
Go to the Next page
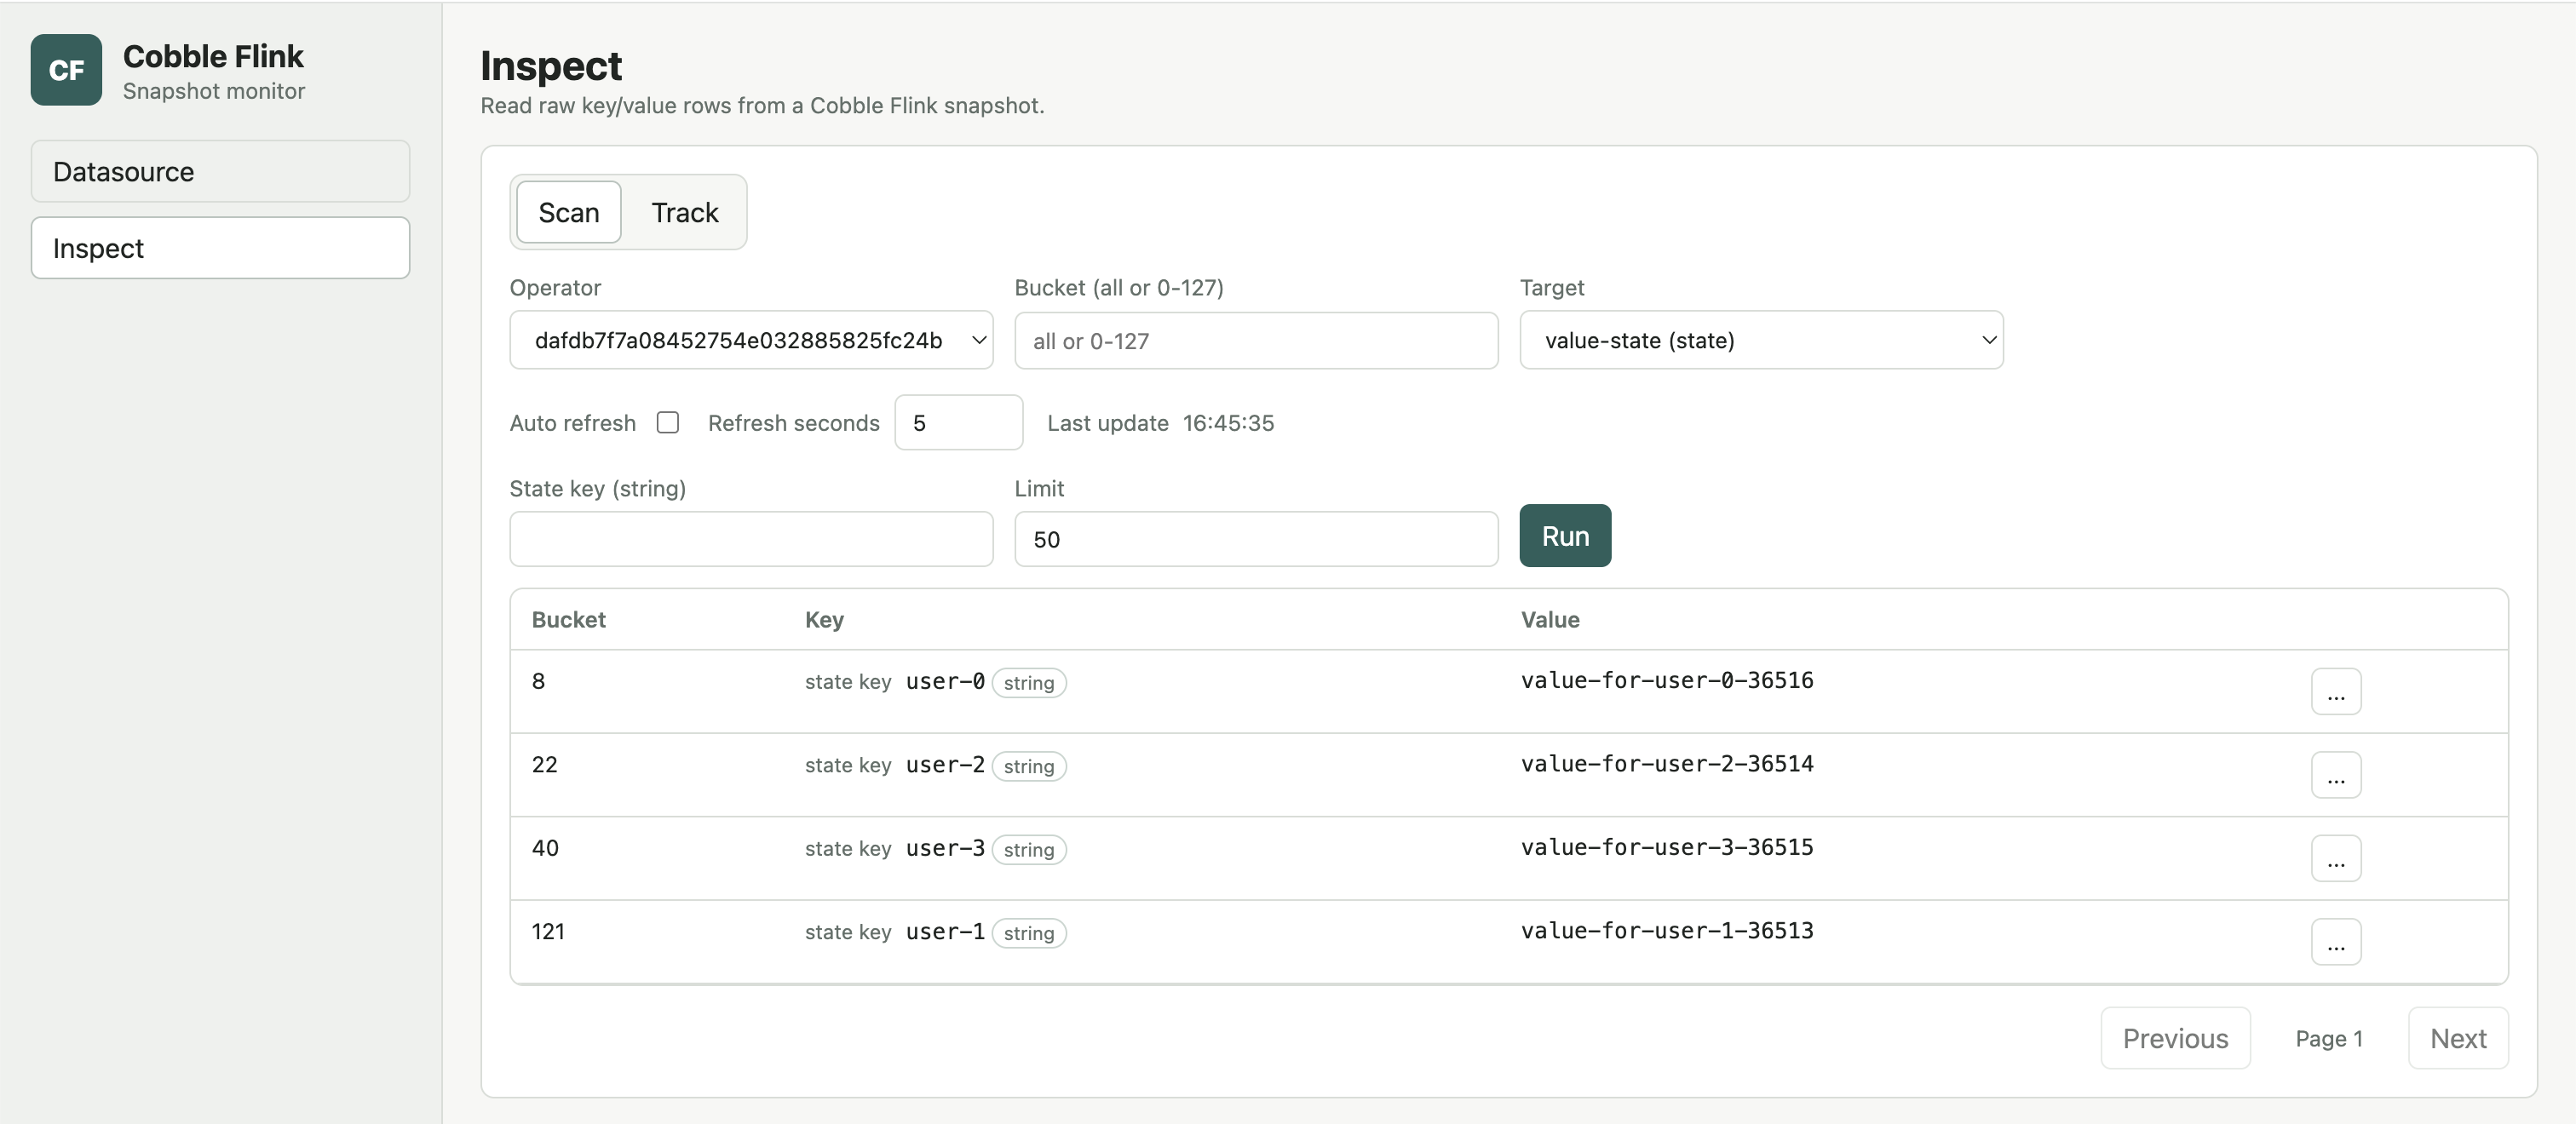(2457, 1038)
